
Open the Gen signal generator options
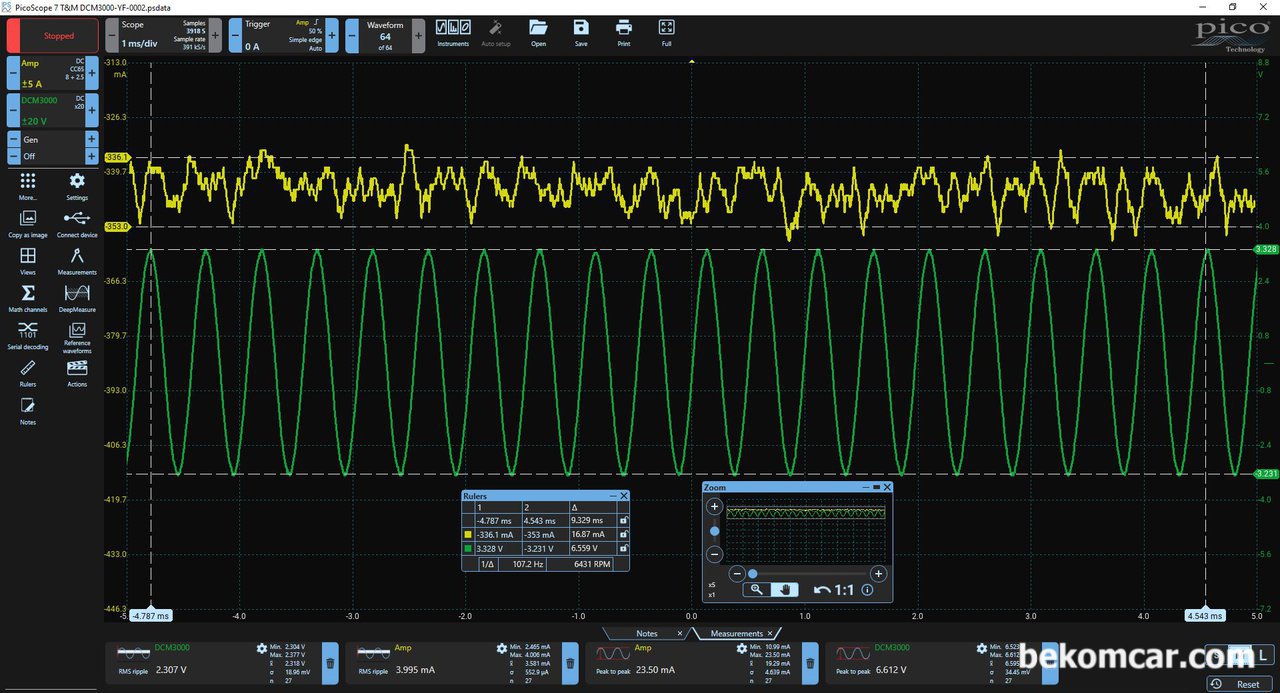(x=53, y=140)
